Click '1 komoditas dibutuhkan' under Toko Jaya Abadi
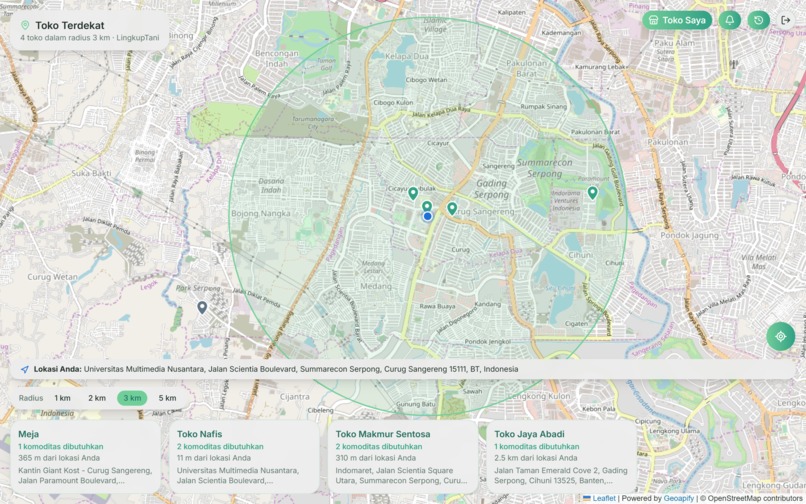Screen dimensions: 806x504 coord(537,446)
